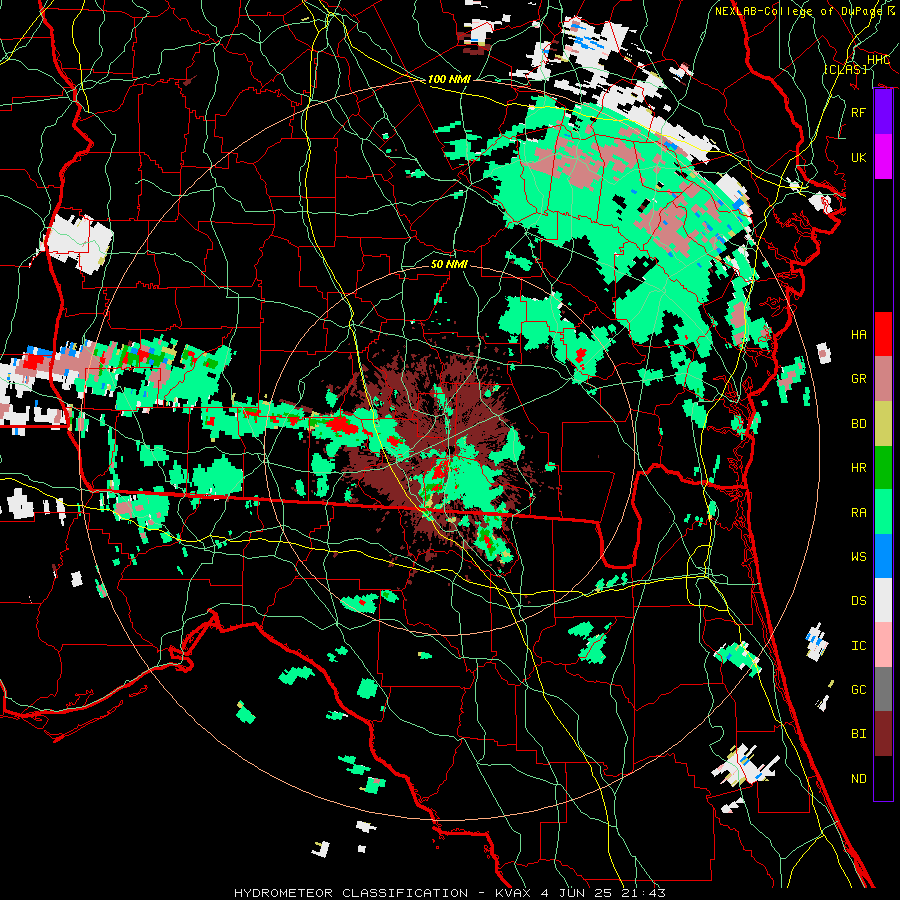Click the brown BI biological swatch
900x900 pixels.
(883, 734)
